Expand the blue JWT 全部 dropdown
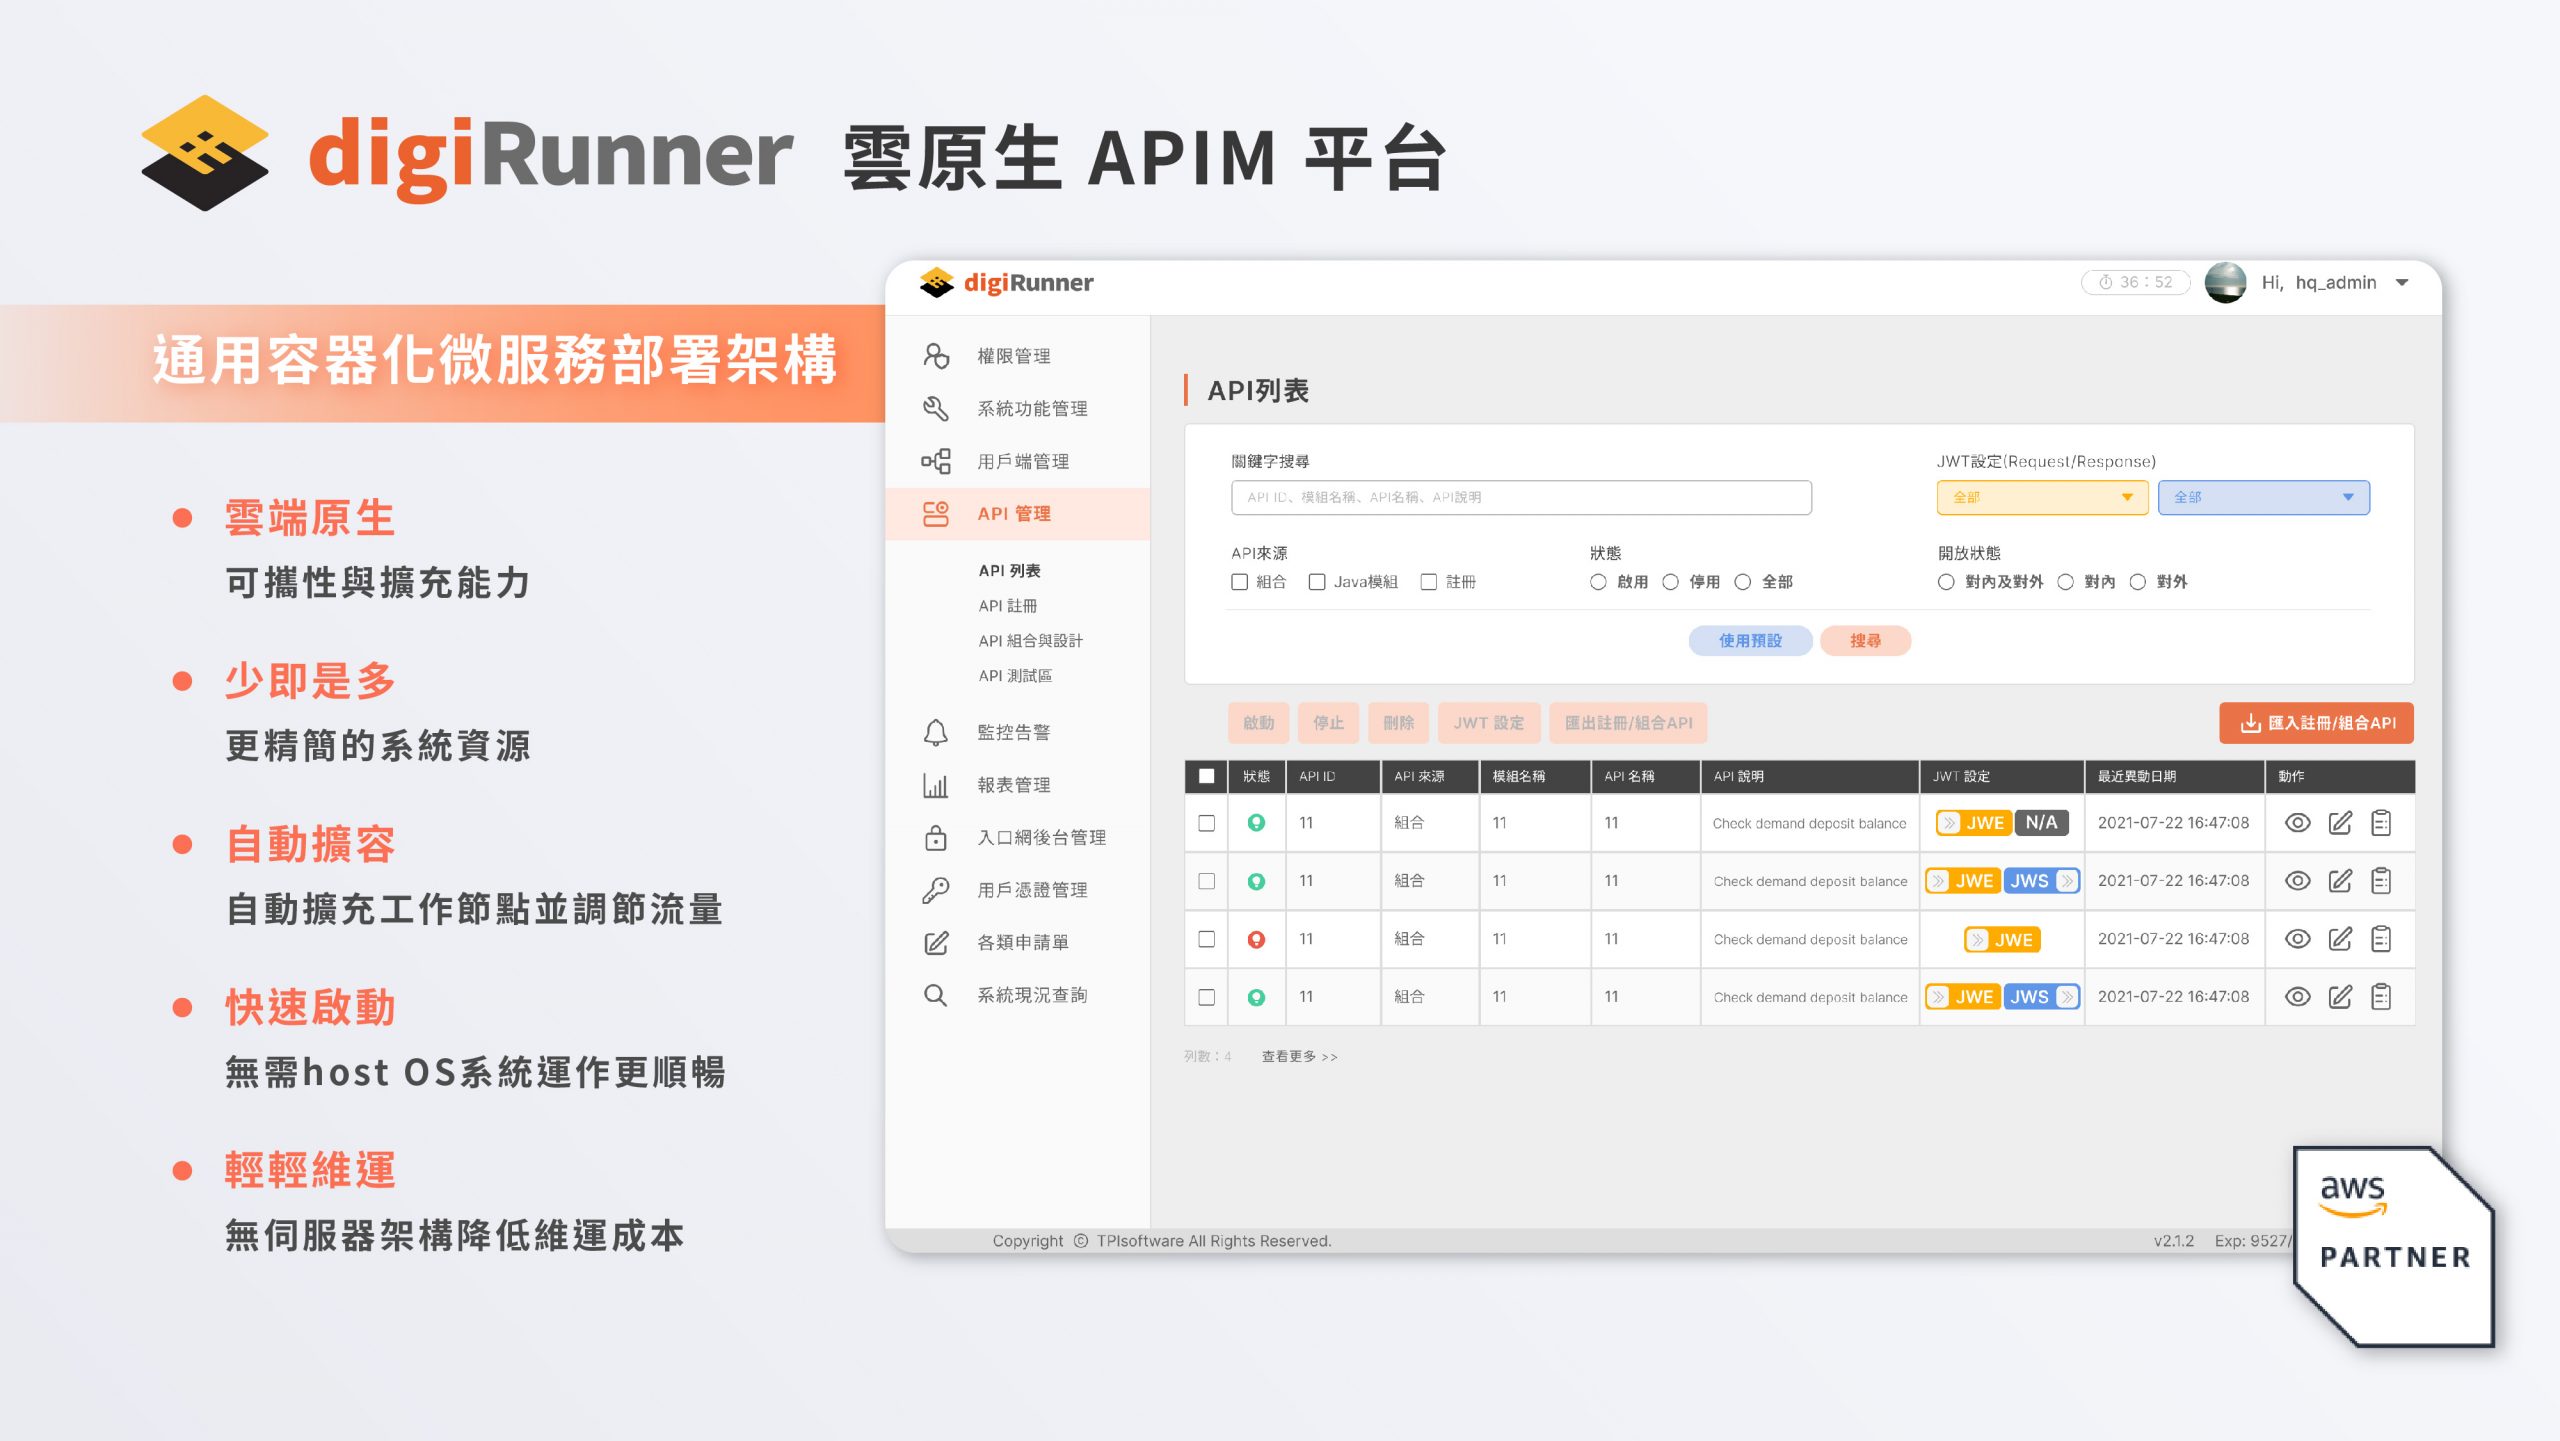Image resolution: width=2560 pixels, height=1441 pixels. [x=2264, y=497]
